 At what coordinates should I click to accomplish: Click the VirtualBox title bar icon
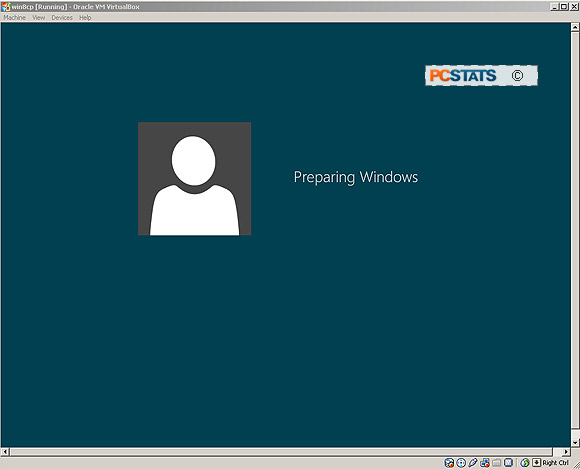pos(6,6)
